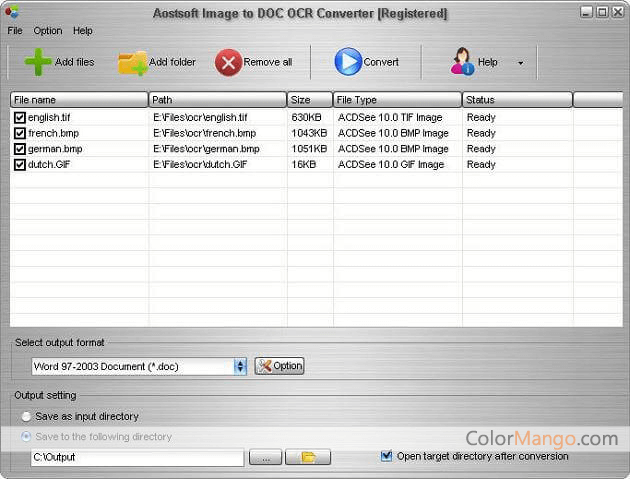Select the dutch.GIF file name

click(49, 164)
